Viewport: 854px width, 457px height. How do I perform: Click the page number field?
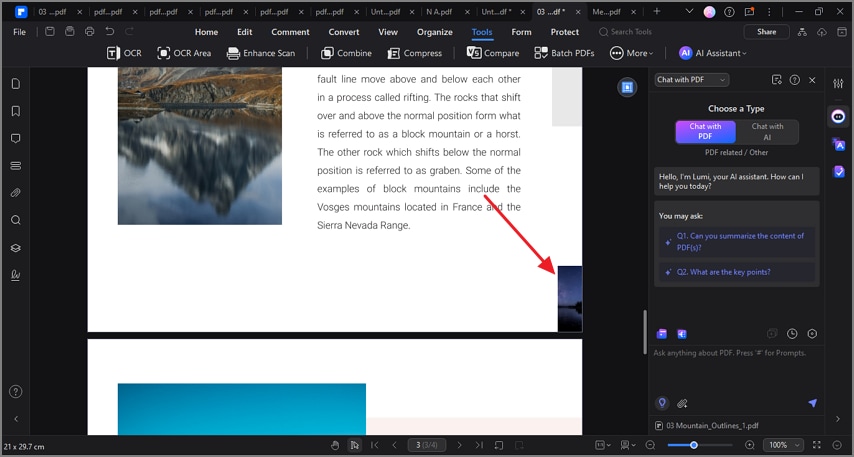[x=426, y=445]
